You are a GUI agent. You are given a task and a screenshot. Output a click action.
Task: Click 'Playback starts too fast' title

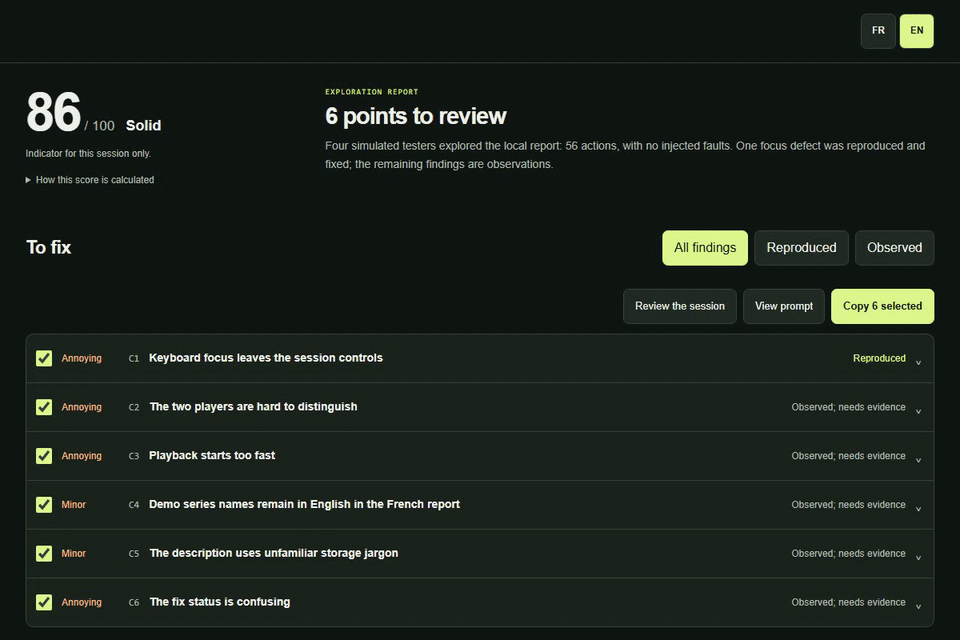pos(212,455)
